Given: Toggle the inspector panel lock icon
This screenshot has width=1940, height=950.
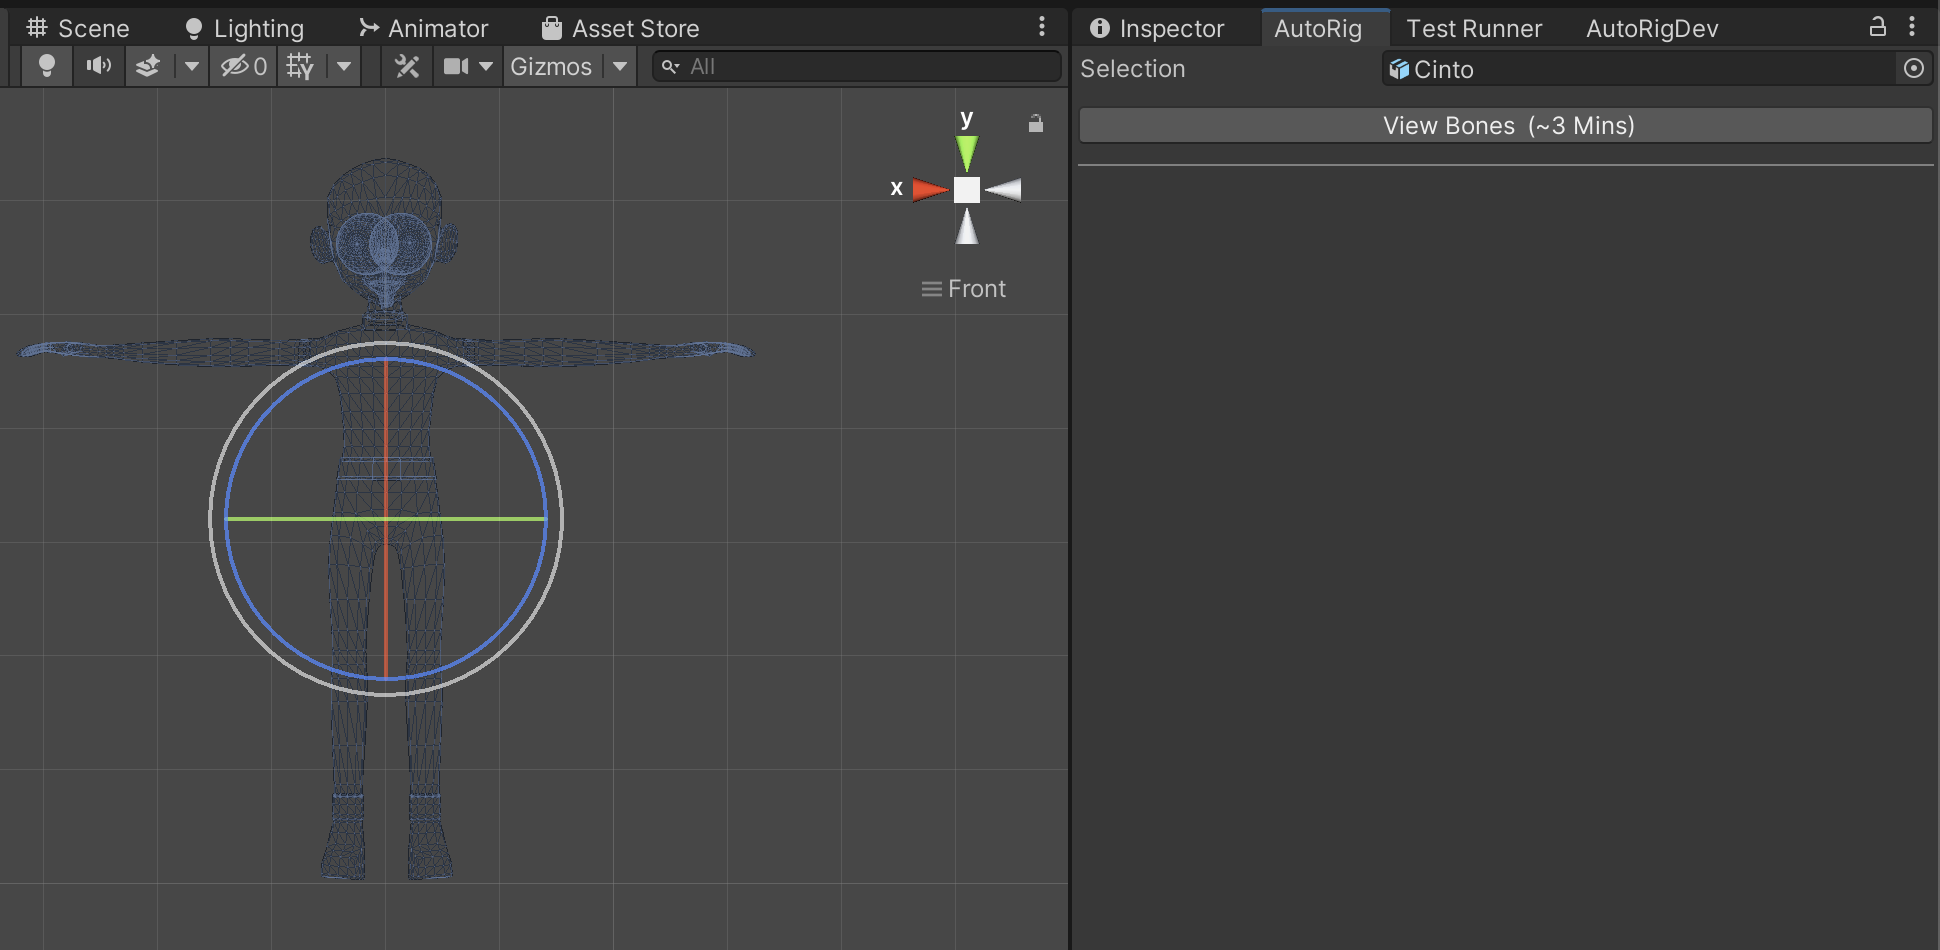Looking at the screenshot, I should coord(1878,27).
